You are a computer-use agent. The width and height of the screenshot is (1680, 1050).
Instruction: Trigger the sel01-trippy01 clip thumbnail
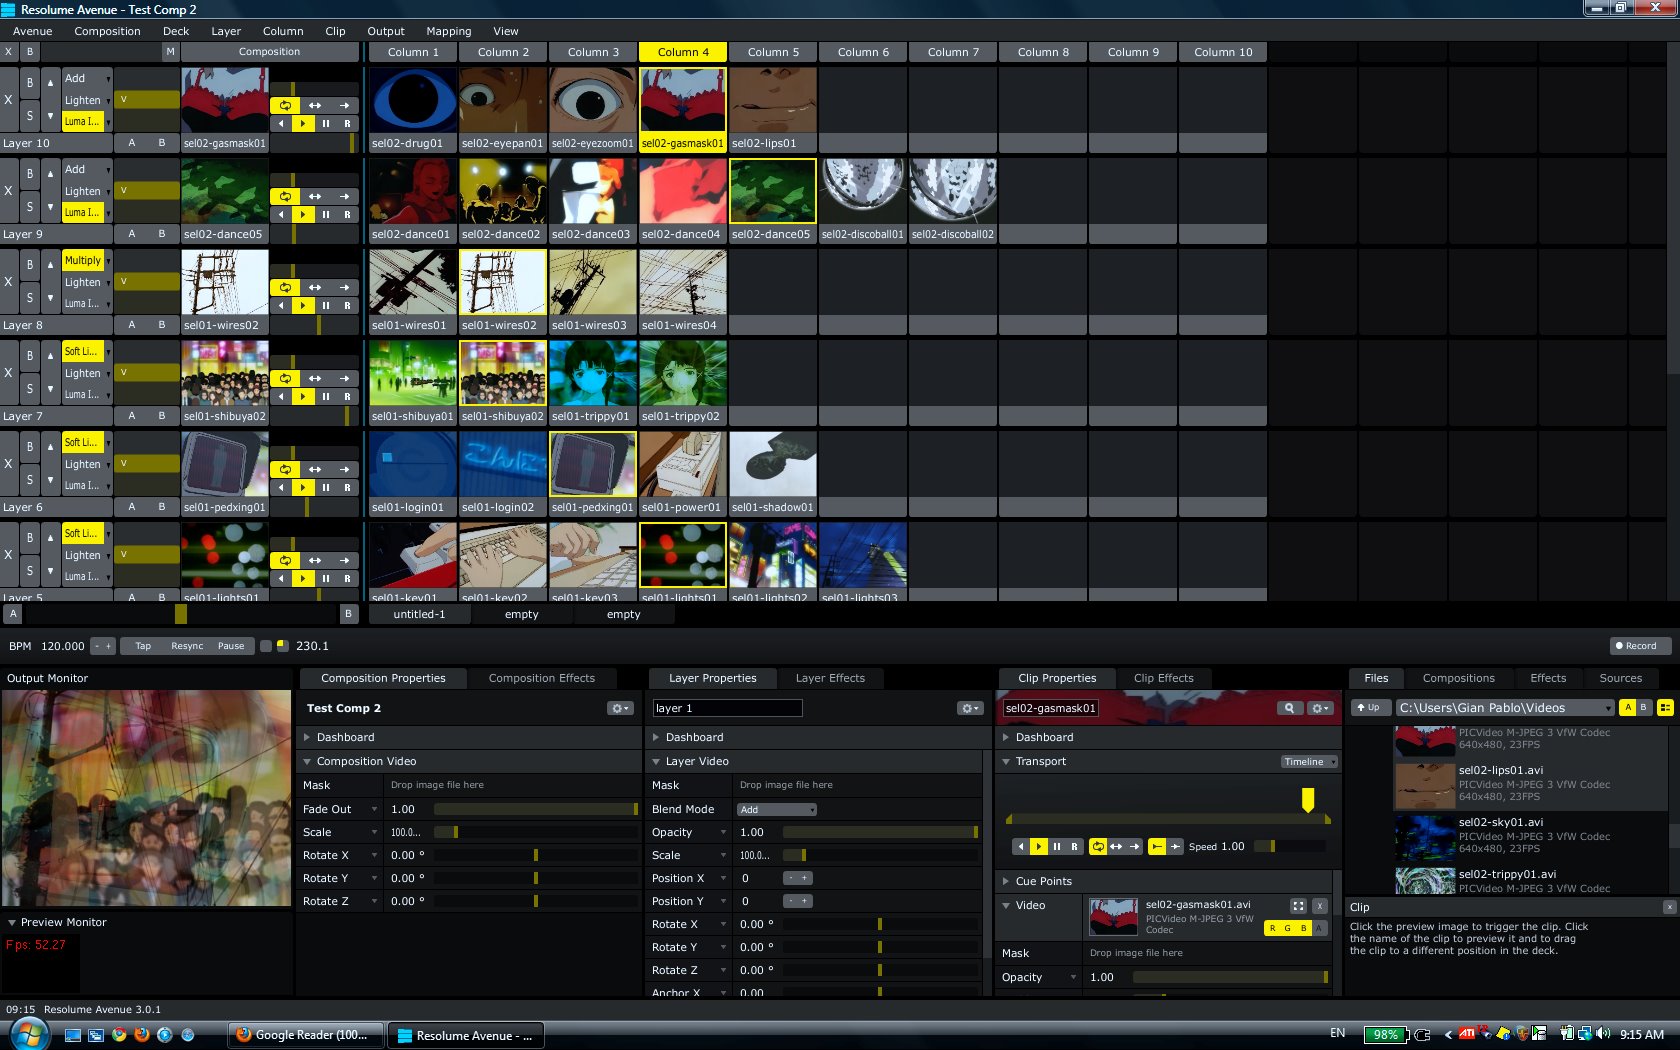point(593,373)
